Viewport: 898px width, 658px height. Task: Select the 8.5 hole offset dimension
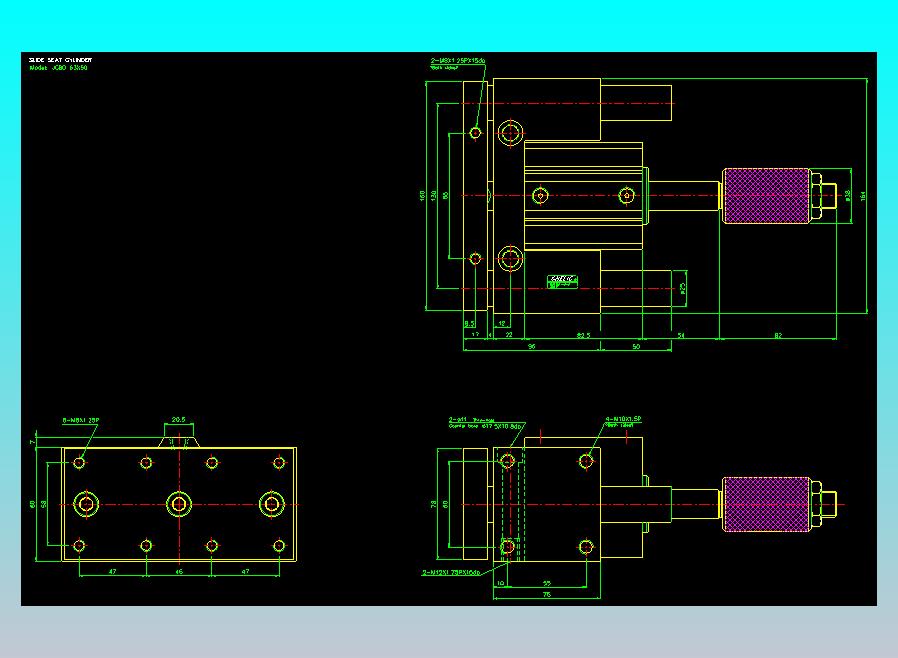click(x=469, y=324)
